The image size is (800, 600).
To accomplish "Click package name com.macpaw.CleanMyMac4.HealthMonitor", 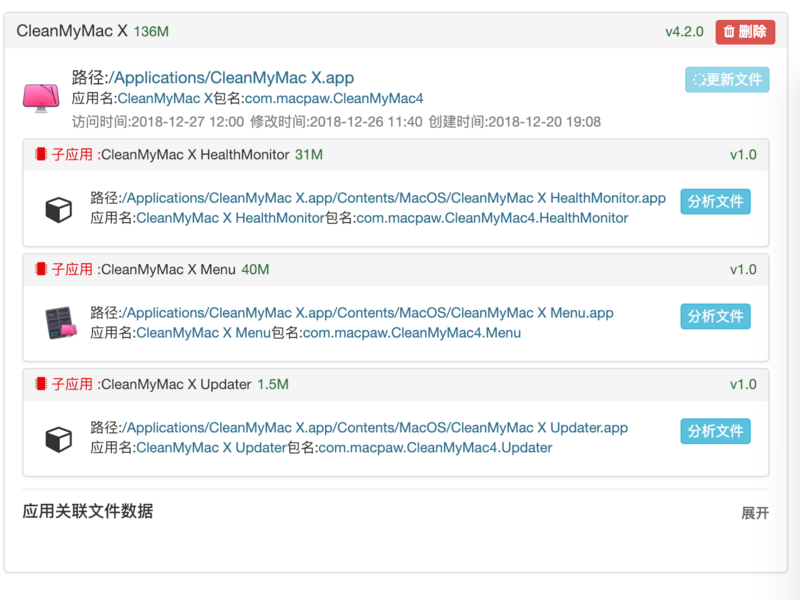I will click(492, 218).
